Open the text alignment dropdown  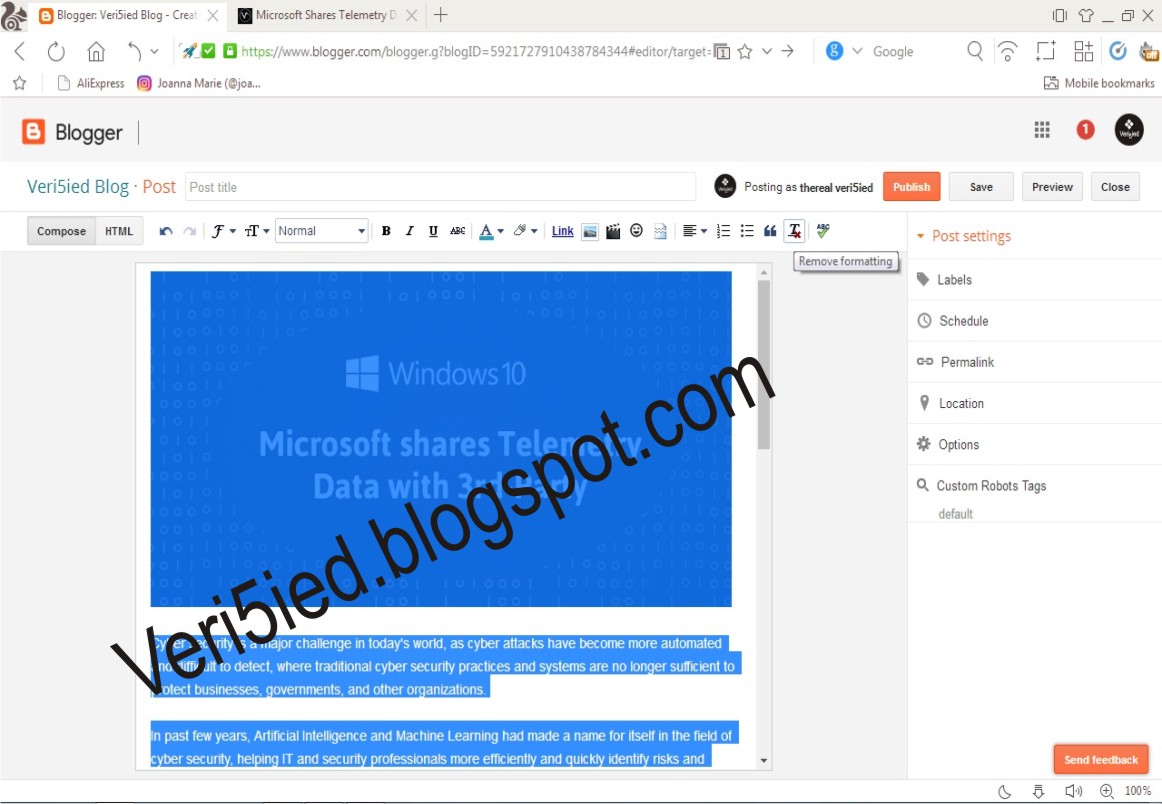tap(694, 231)
